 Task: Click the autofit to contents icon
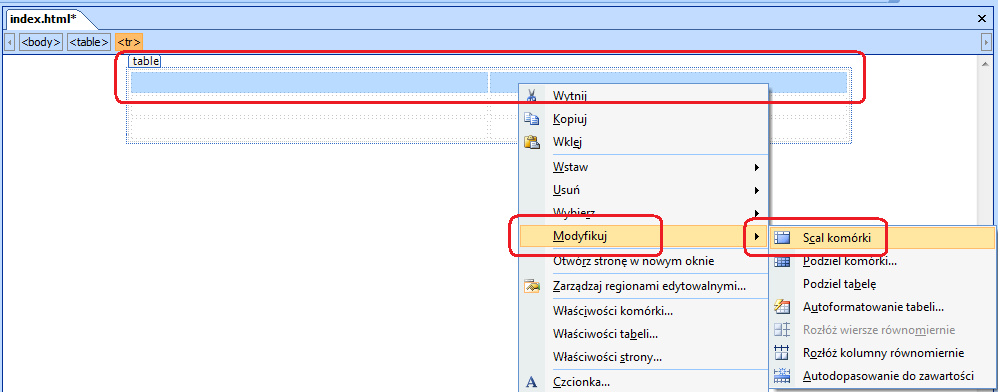pyautogui.click(x=782, y=375)
